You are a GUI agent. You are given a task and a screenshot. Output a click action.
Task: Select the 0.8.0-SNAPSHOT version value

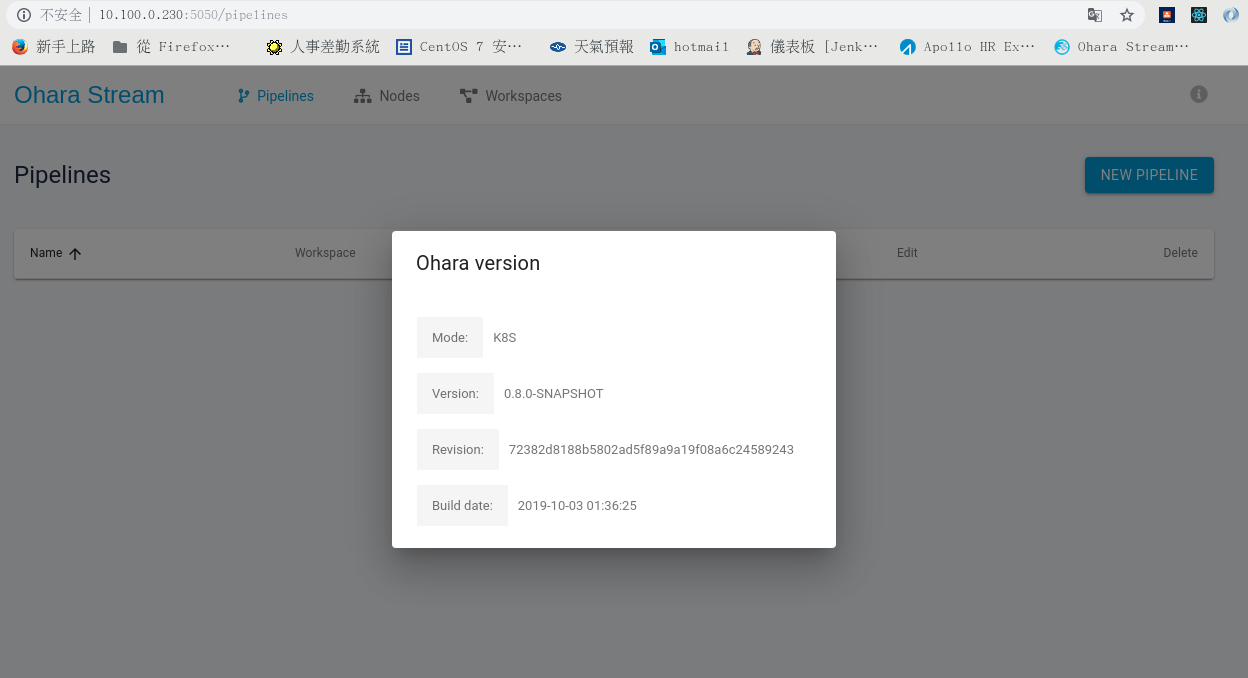coord(554,394)
